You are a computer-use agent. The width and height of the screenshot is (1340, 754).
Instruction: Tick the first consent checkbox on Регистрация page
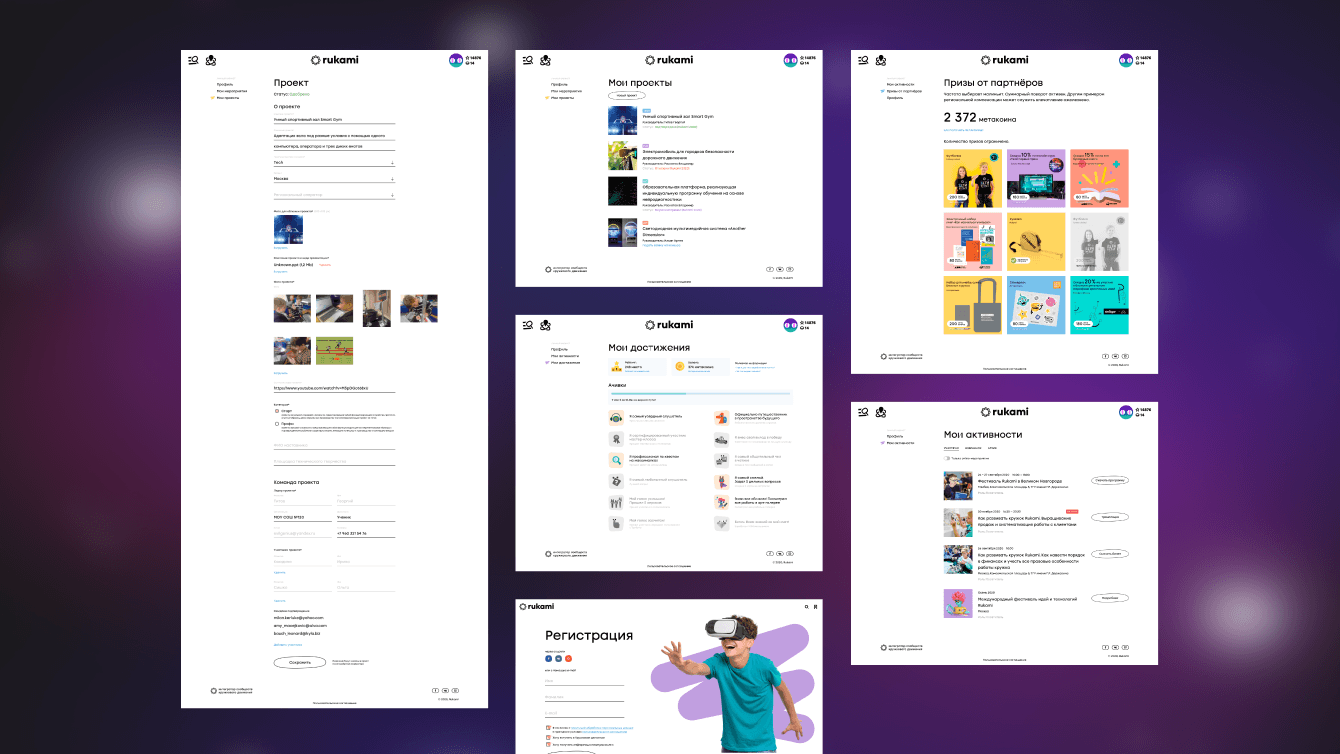(547, 728)
